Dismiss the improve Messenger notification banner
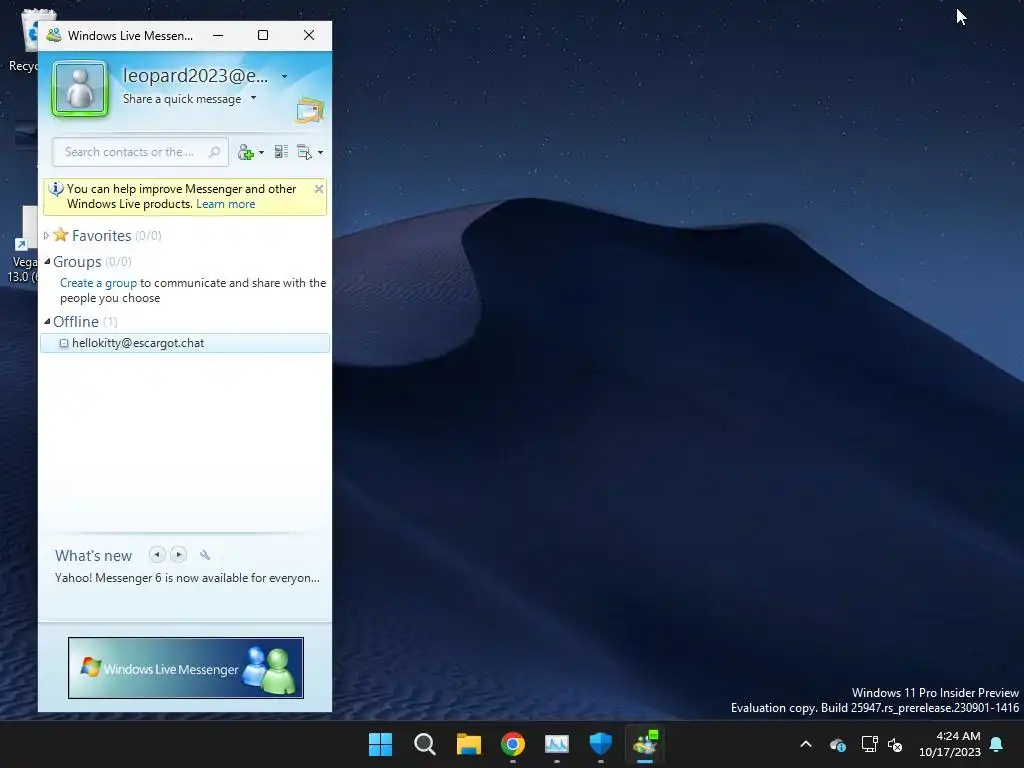The height and width of the screenshot is (768, 1024). pyautogui.click(x=319, y=189)
